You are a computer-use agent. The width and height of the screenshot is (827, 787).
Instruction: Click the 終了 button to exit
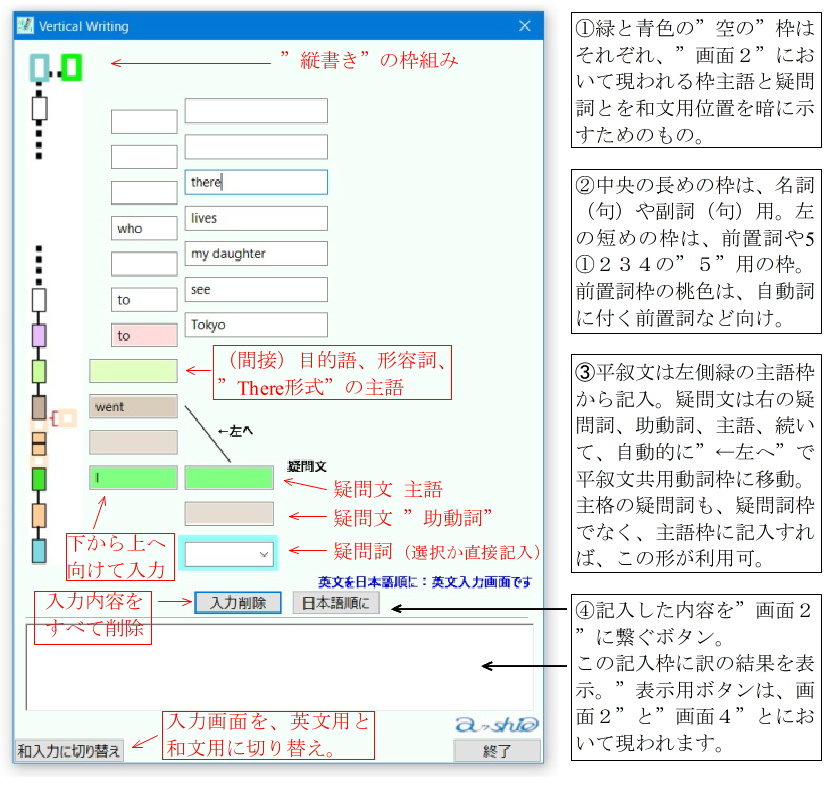[x=497, y=751]
